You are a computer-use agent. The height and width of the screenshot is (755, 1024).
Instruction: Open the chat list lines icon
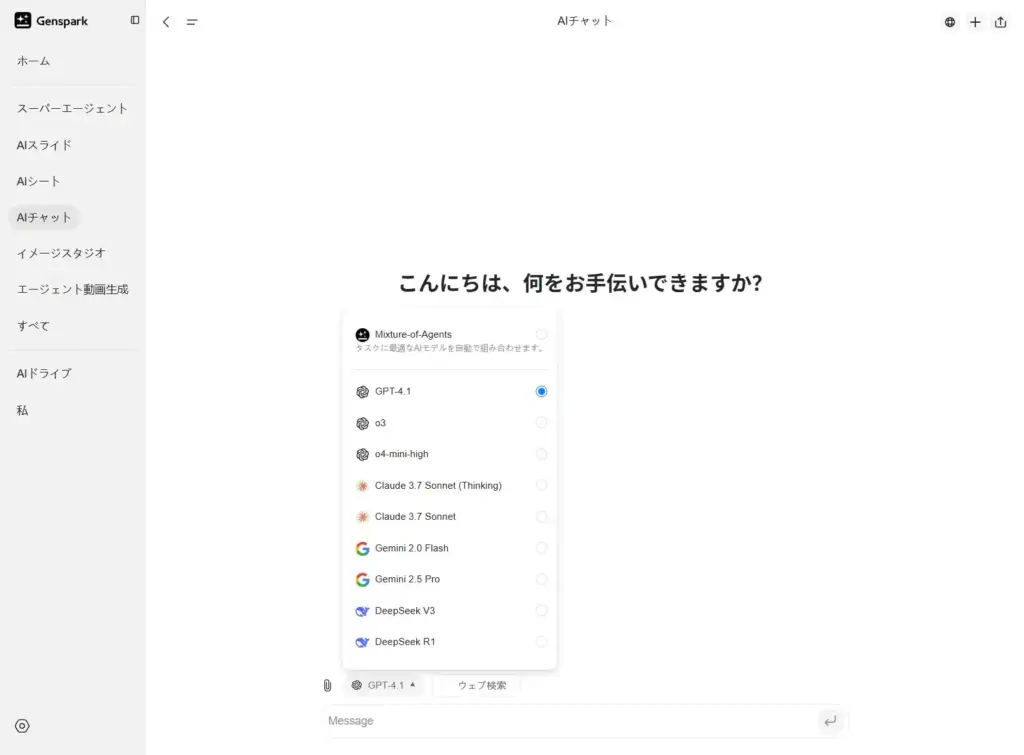click(191, 22)
